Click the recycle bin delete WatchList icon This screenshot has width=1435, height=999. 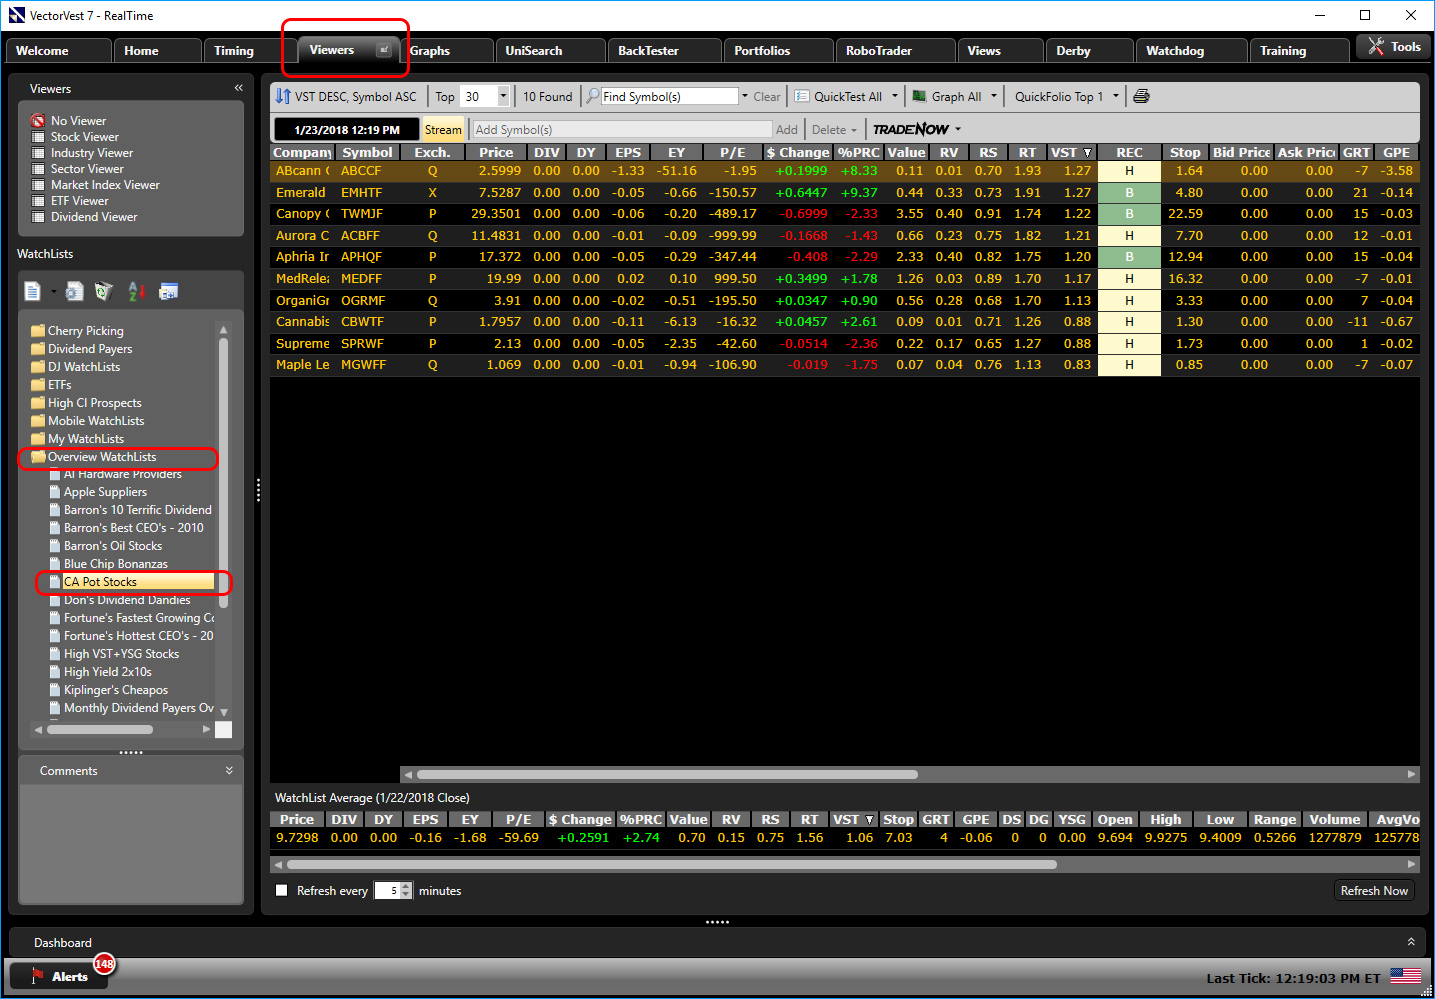pyautogui.click(x=103, y=291)
